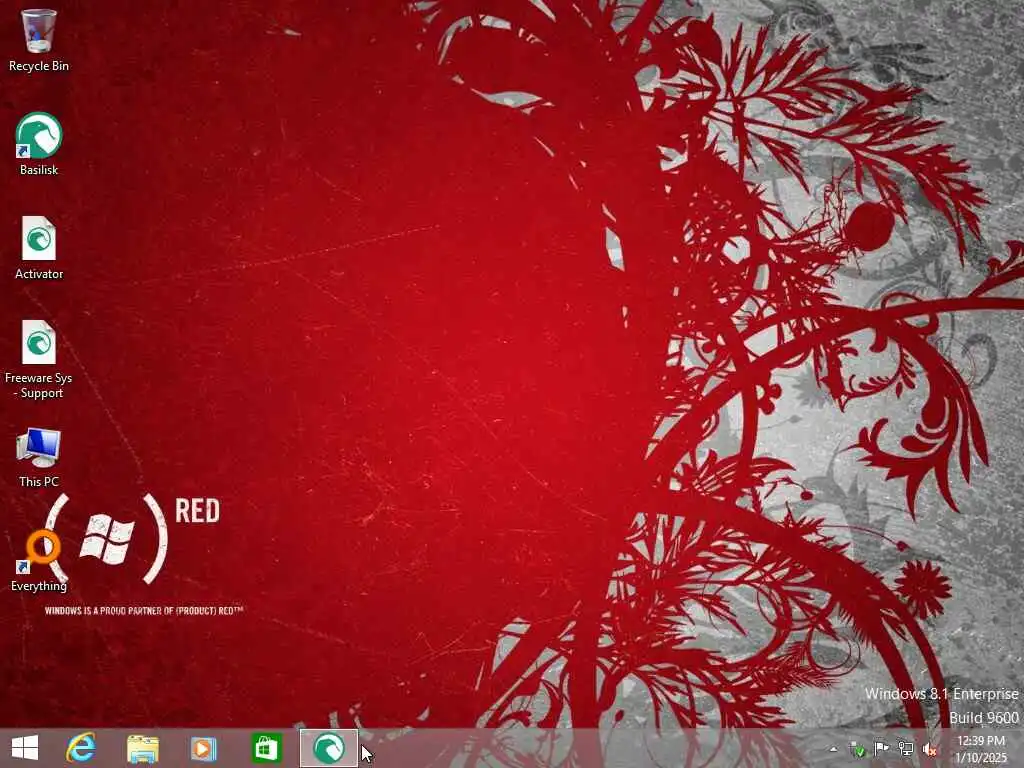The image size is (1024, 768).
Task: Show hidden tray icons arrow
Action: 833,749
